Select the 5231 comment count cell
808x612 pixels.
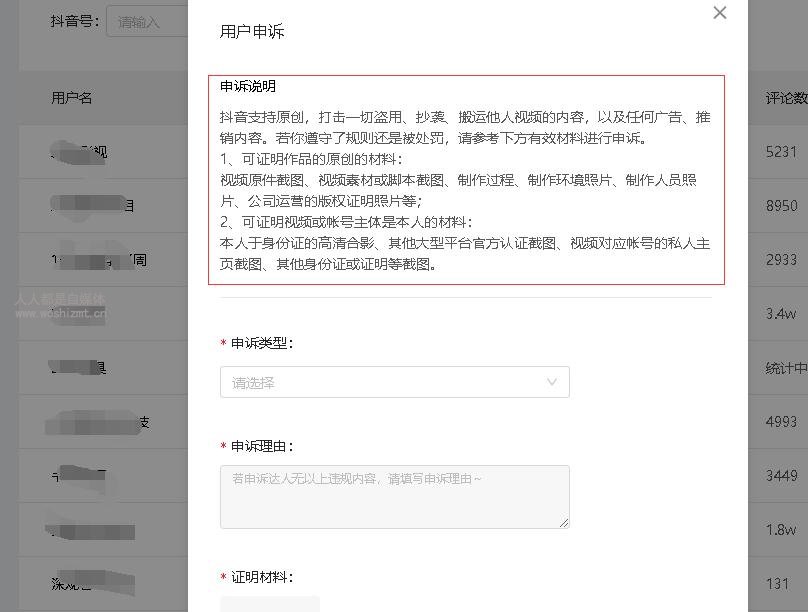click(x=781, y=152)
